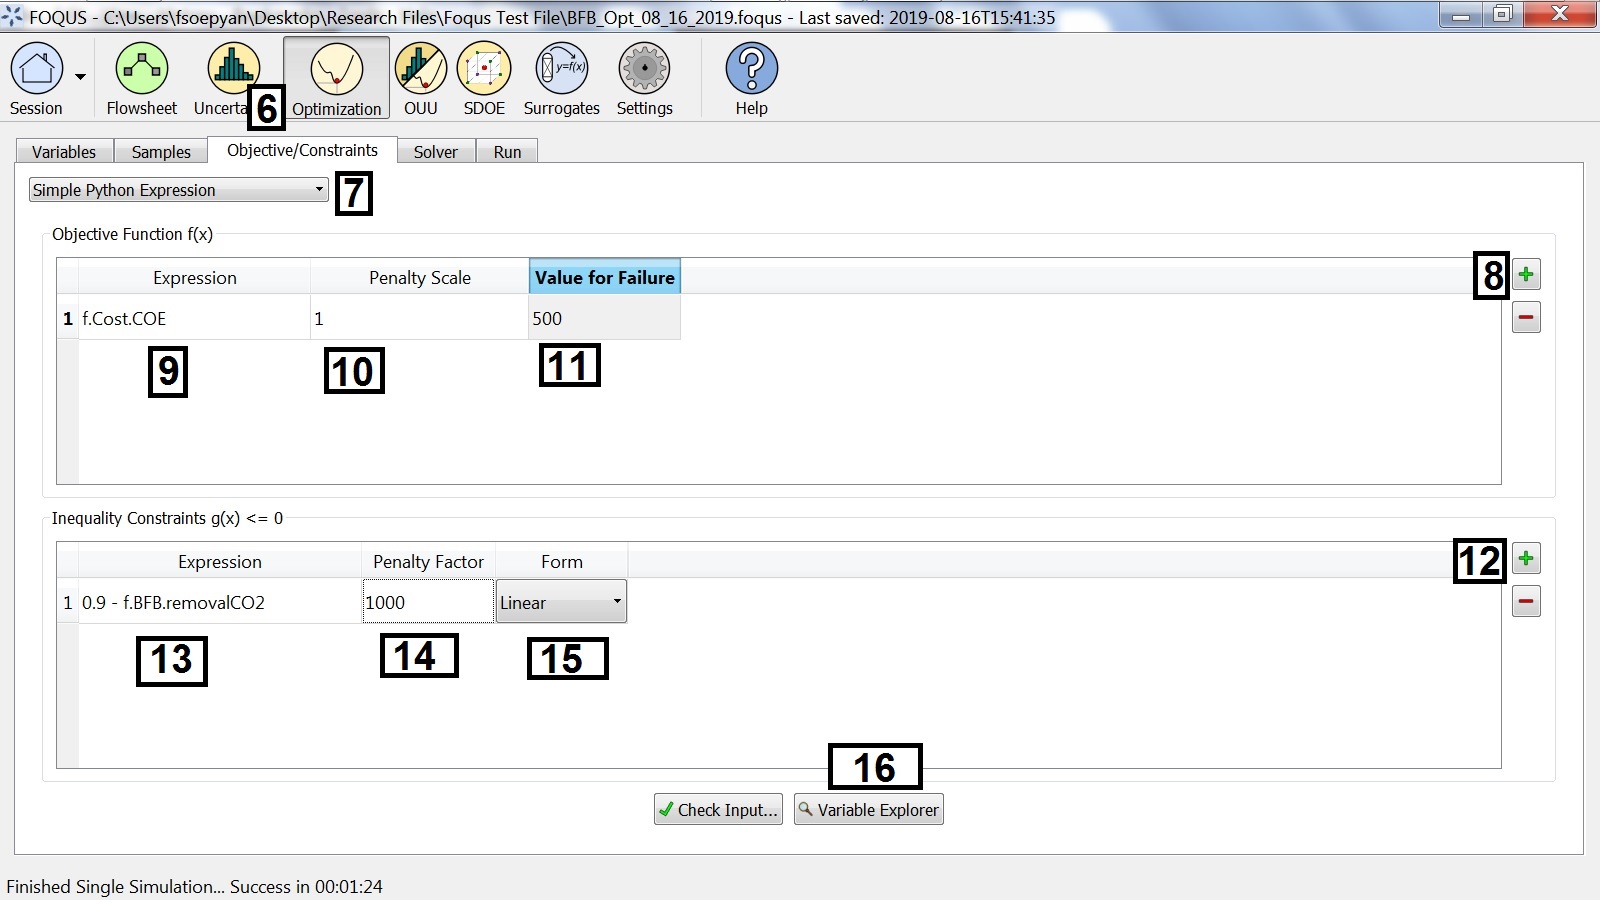Open the Variable Explorer
This screenshot has width=1600, height=900.
coord(868,810)
